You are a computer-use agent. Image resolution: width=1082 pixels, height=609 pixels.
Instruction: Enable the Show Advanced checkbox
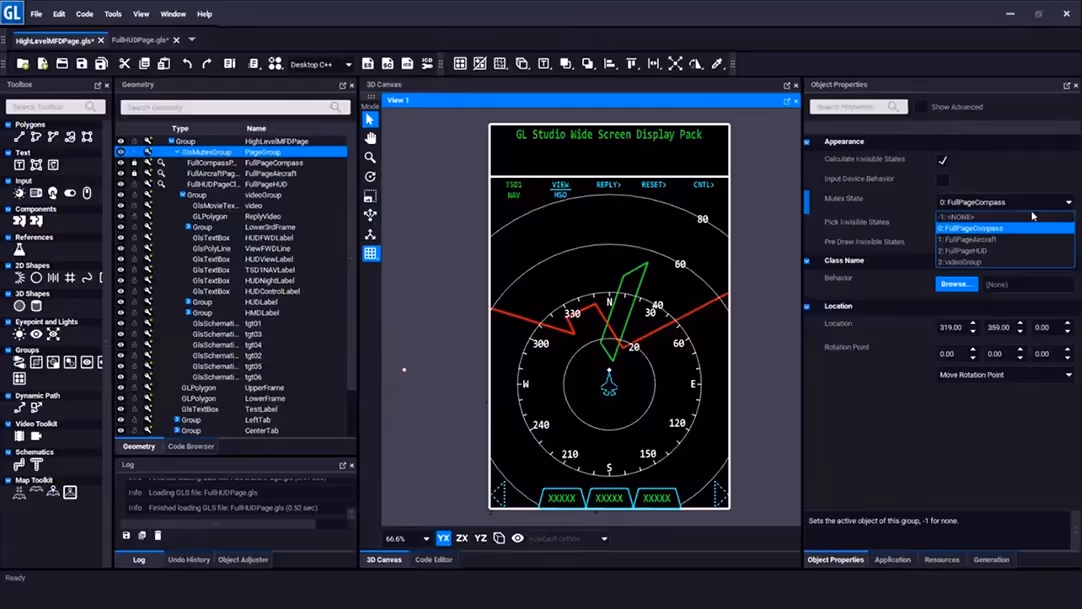[x=921, y=107]
